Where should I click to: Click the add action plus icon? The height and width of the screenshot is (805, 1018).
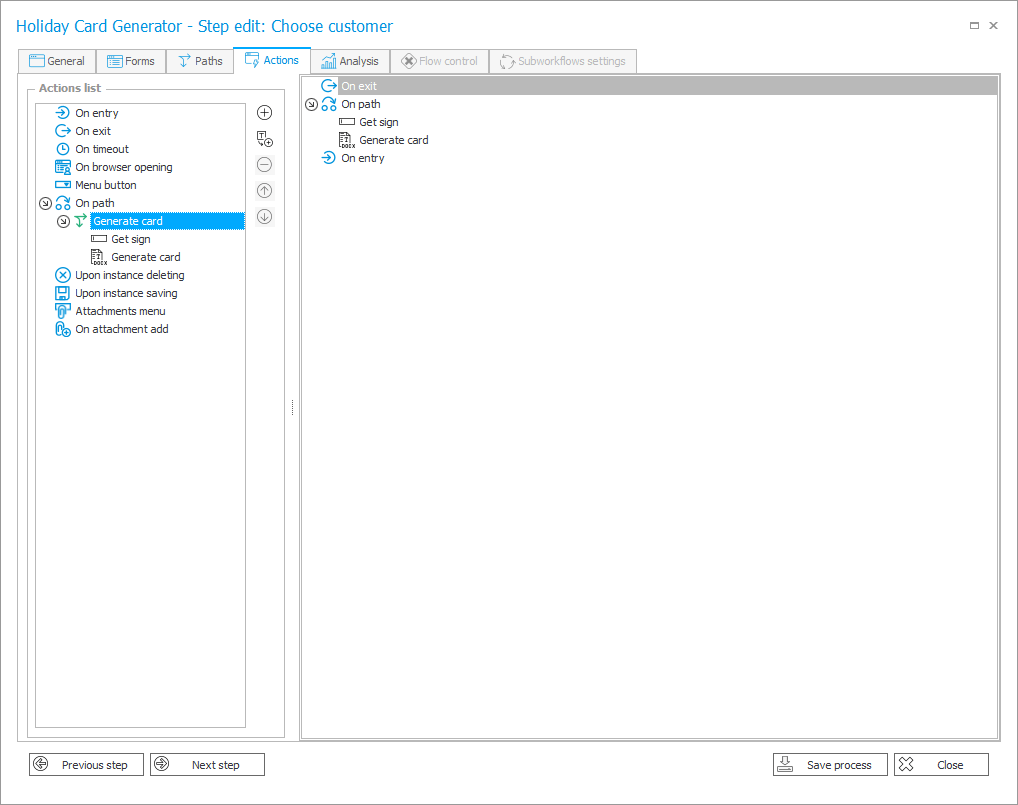(x=264, y=113)
